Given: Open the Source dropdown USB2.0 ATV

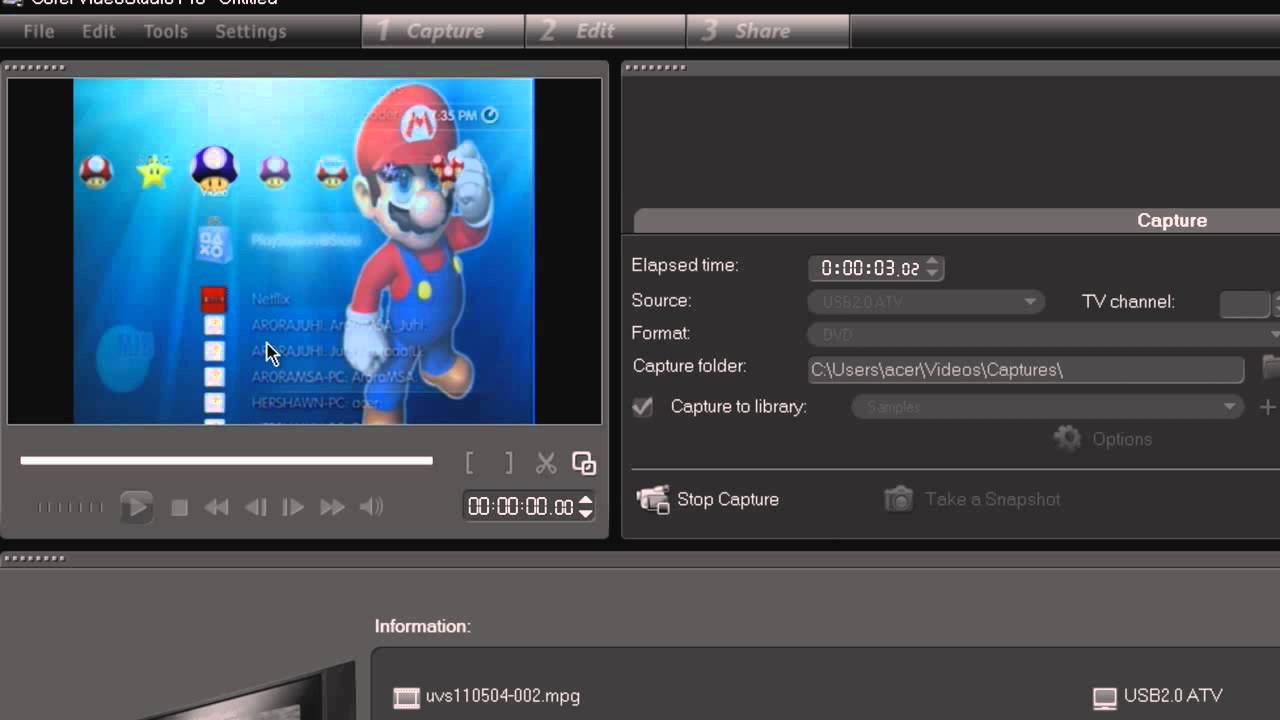Looking at the screenshot, I should pyautogui.click(x=926, y=301).
